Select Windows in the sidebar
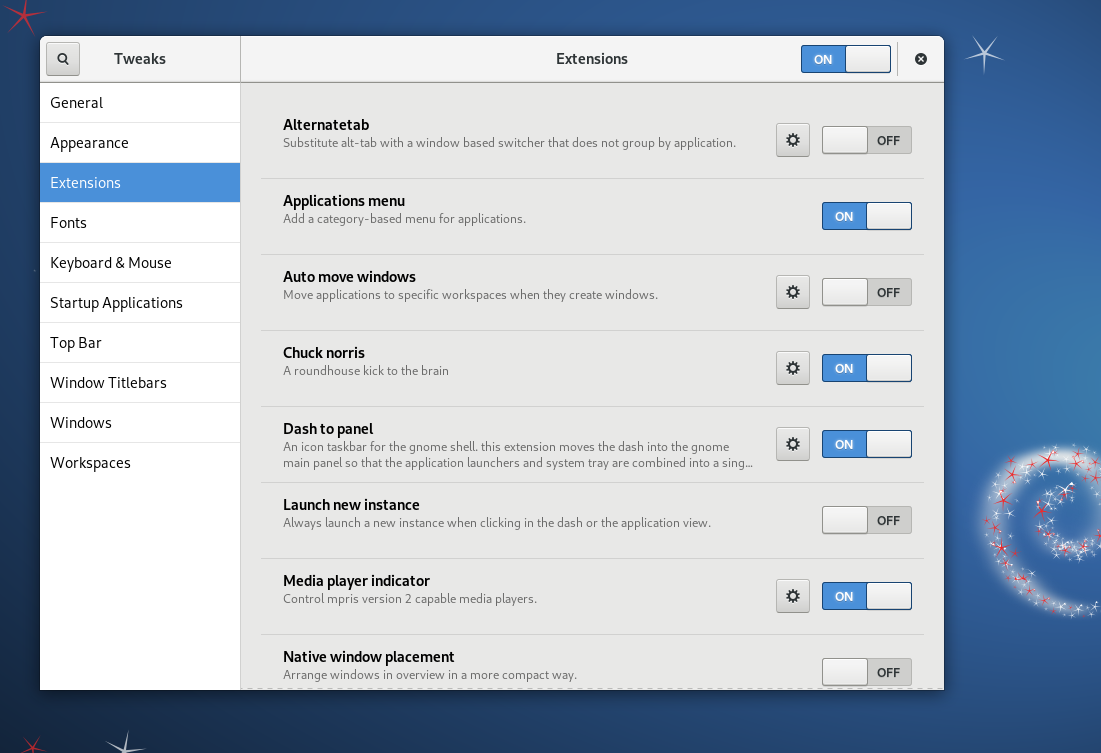This screenshot has width=1101, height=753. pos(140,423)
